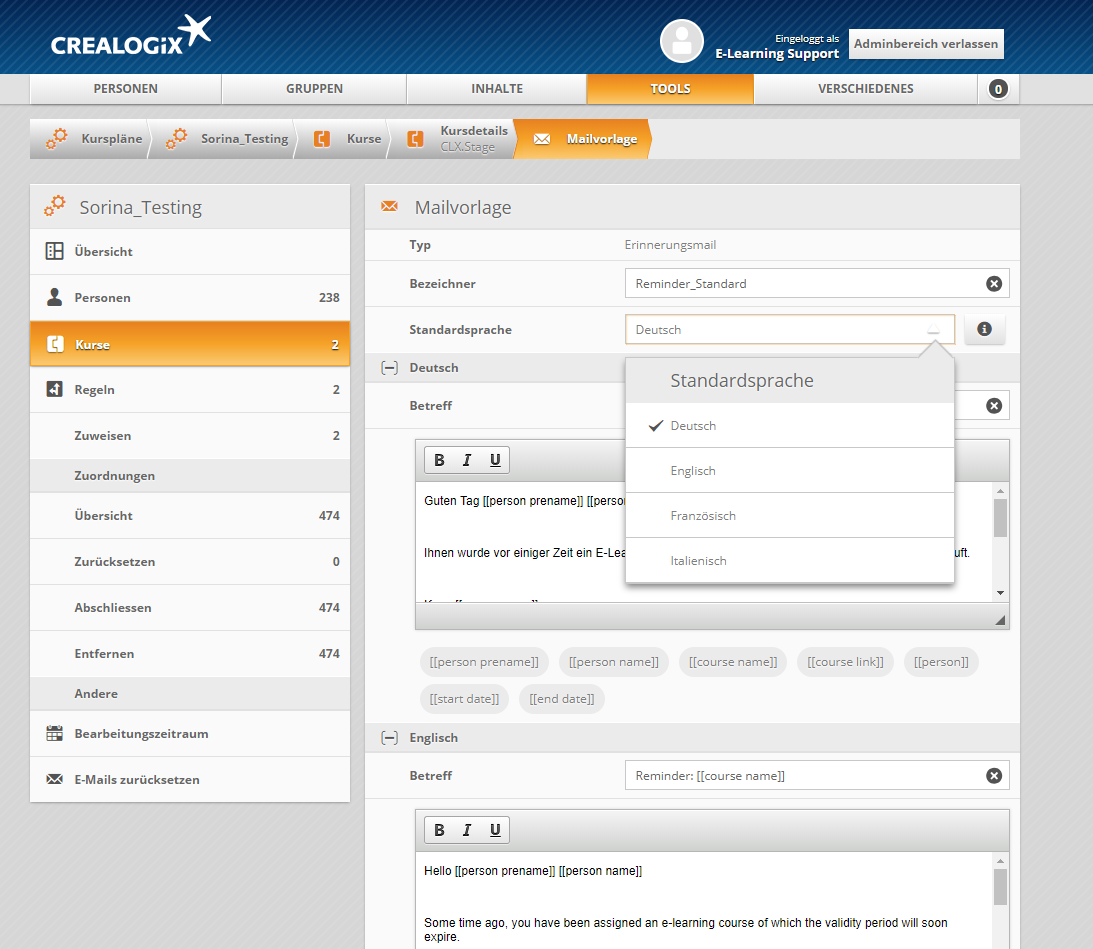Viewport: 1093px width, 949px height.
Task: Collapse the Deutsch section
Action: coord(389,368)
